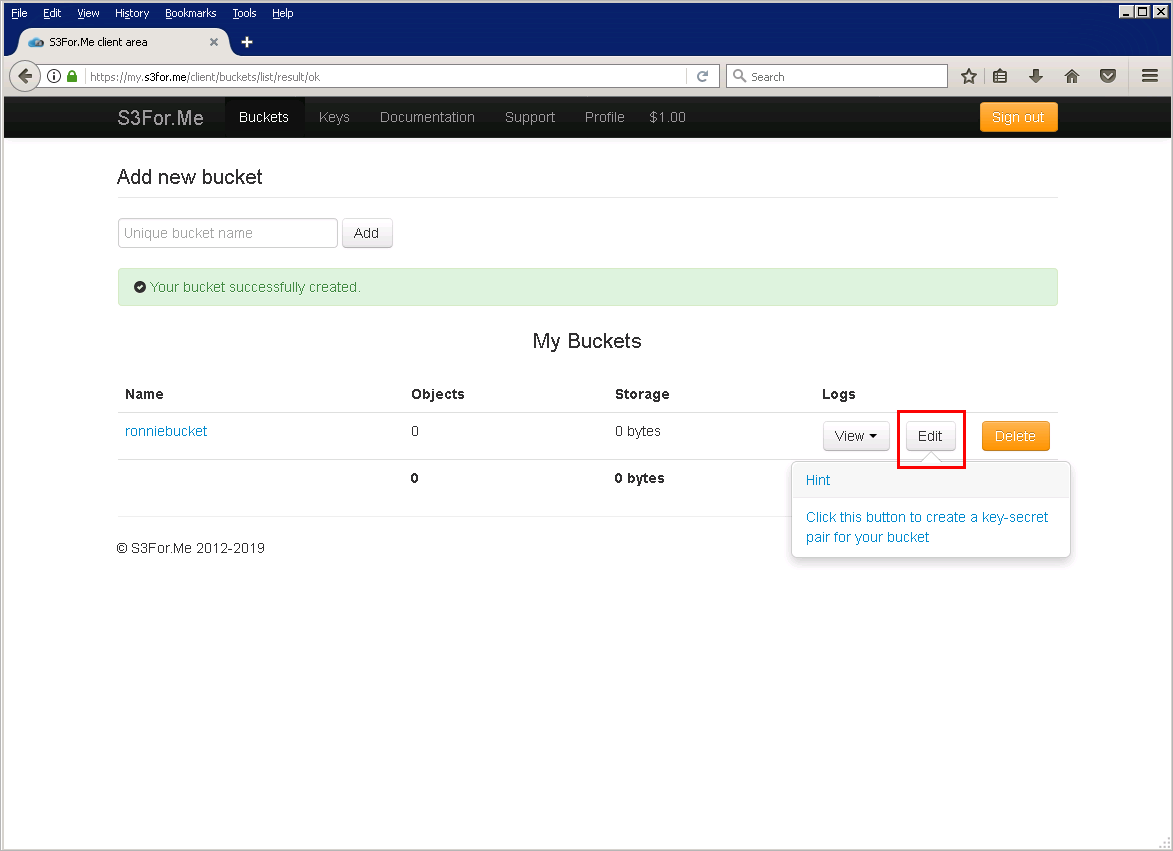Screen dimensions: 1173x851
Task: Open site information icon in address bar
Action: coord(54,76)
